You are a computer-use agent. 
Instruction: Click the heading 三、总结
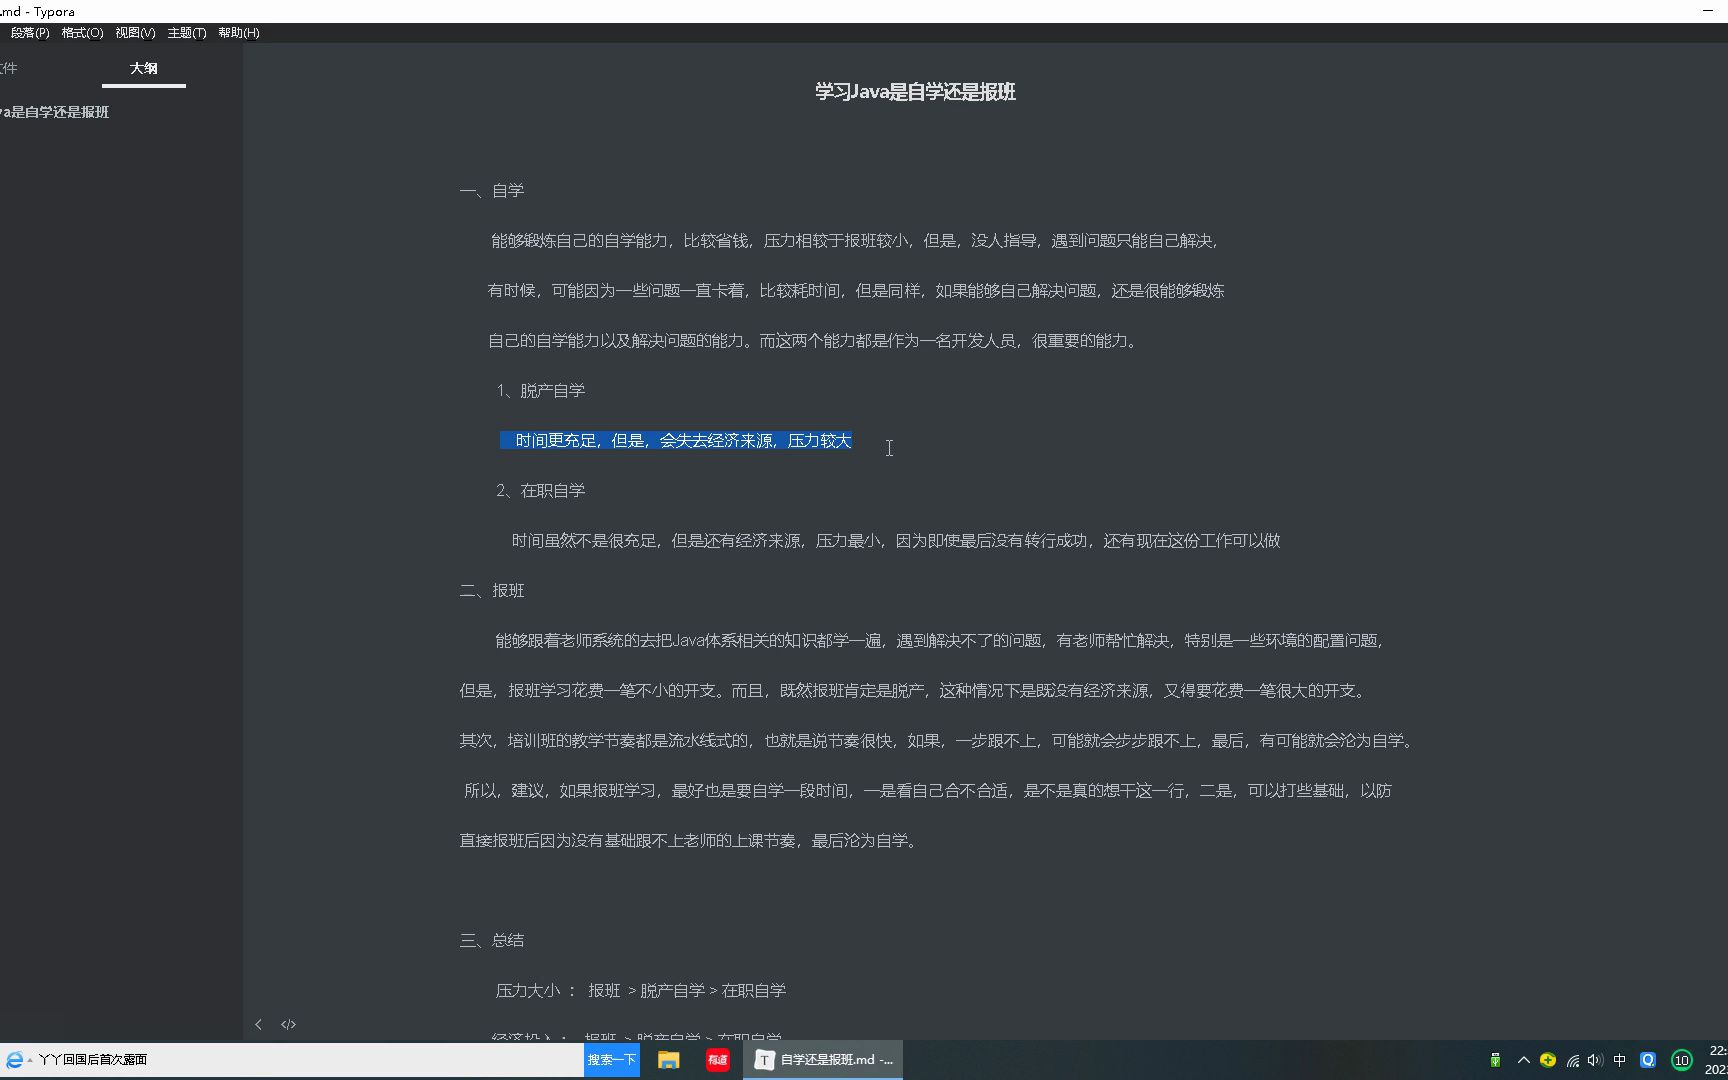coord(491,940)
